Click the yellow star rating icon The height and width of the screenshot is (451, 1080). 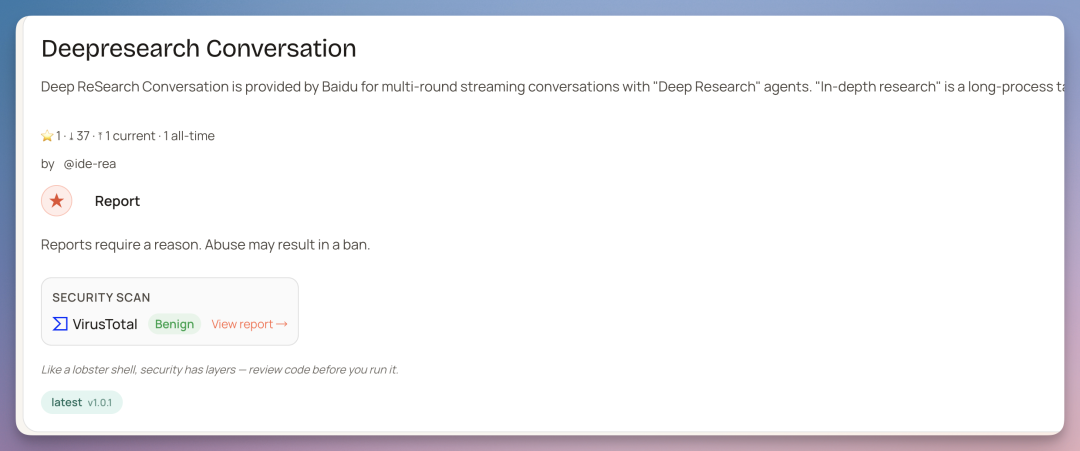[47, 136]
